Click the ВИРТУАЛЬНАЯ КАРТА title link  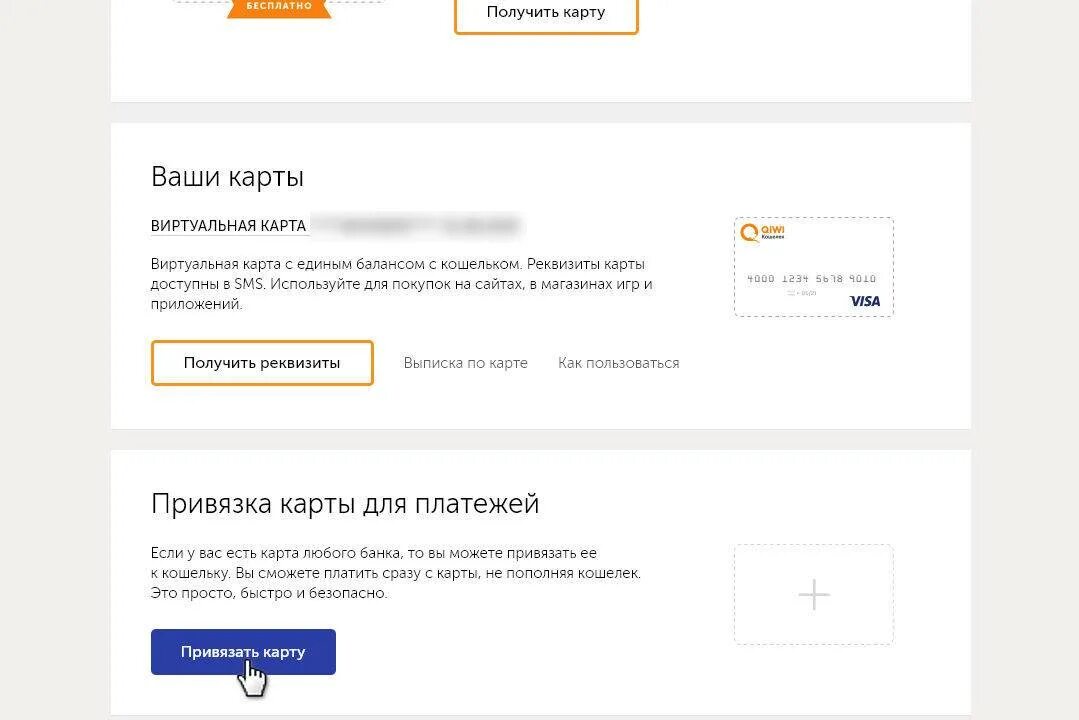click(x=228, y=226)
